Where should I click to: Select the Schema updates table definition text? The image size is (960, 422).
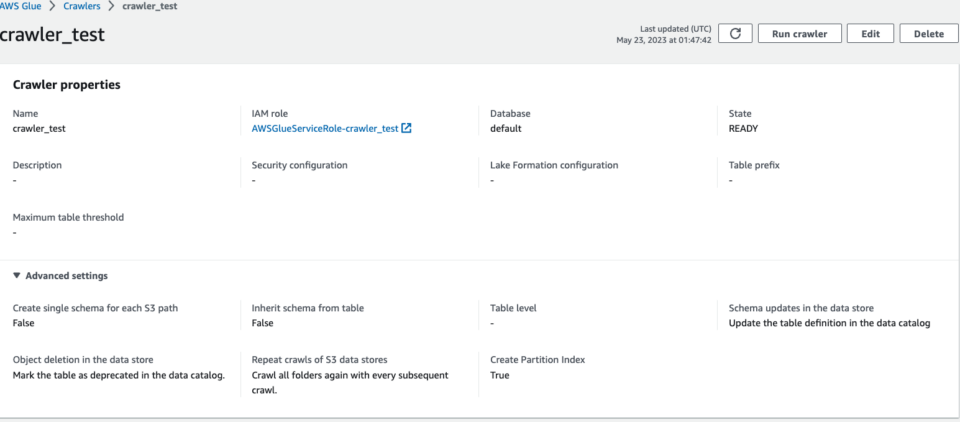point(829,324)
